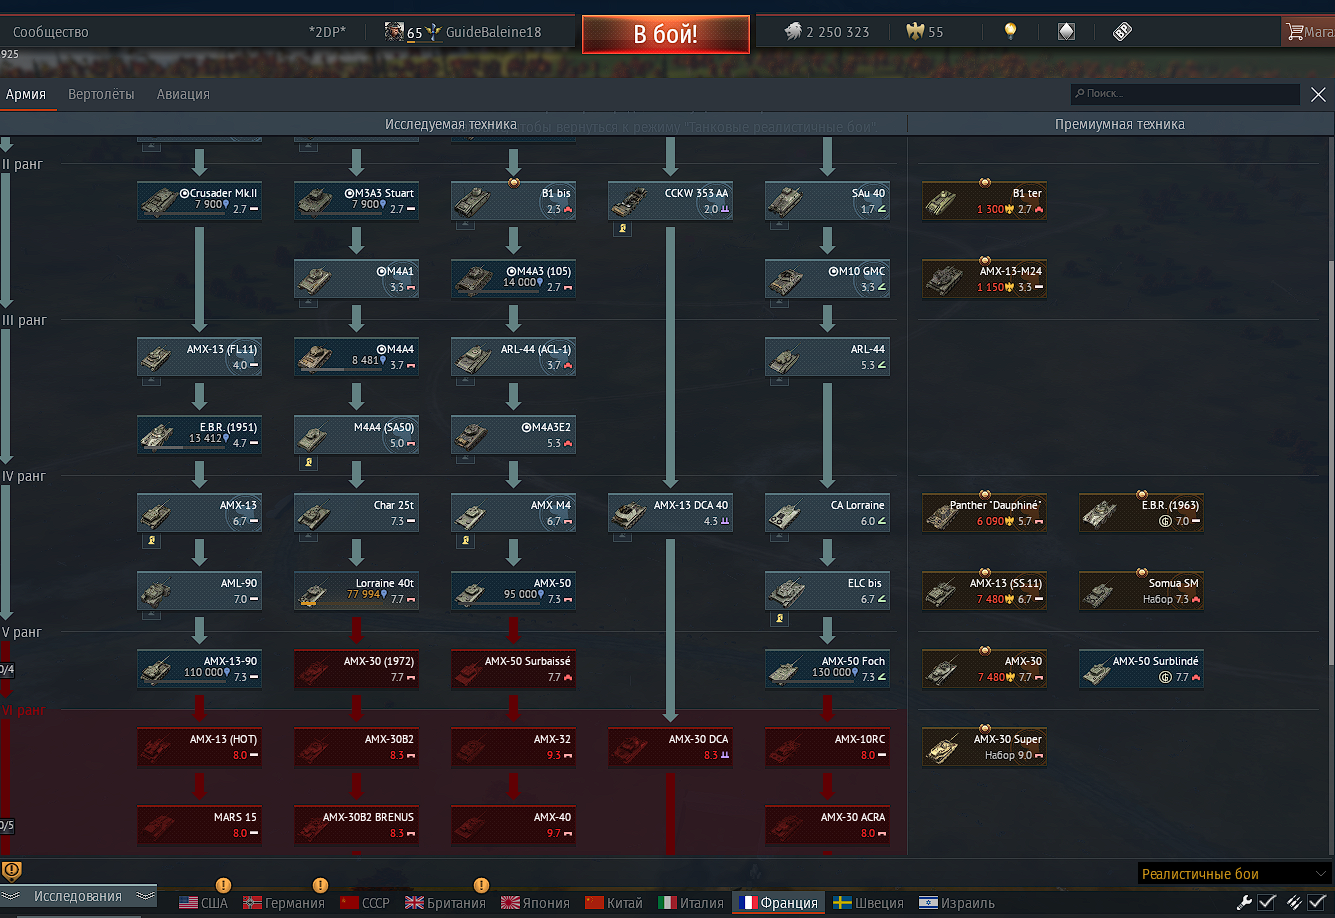
Task: Select the Израиль nation tab
Action: tap(957, 903)
